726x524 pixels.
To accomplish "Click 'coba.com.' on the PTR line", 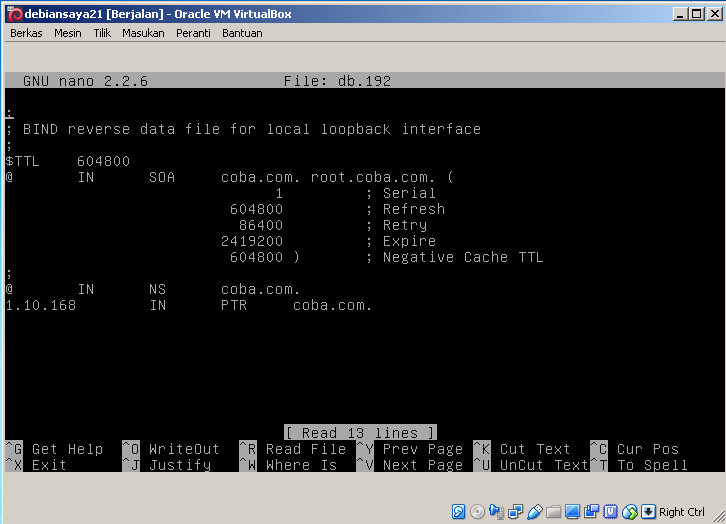I will point(332,306).
